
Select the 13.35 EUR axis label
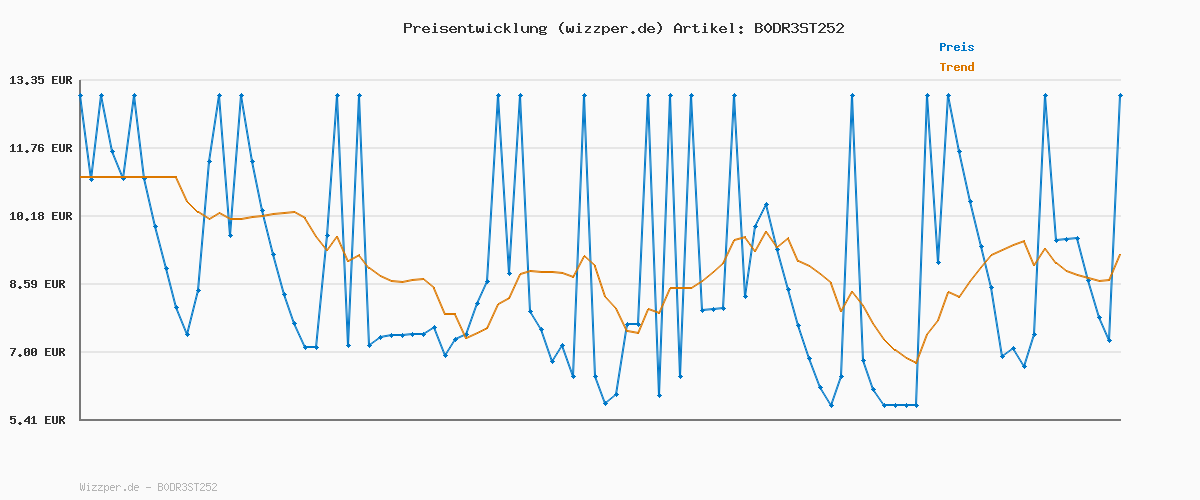click(41, 80)
